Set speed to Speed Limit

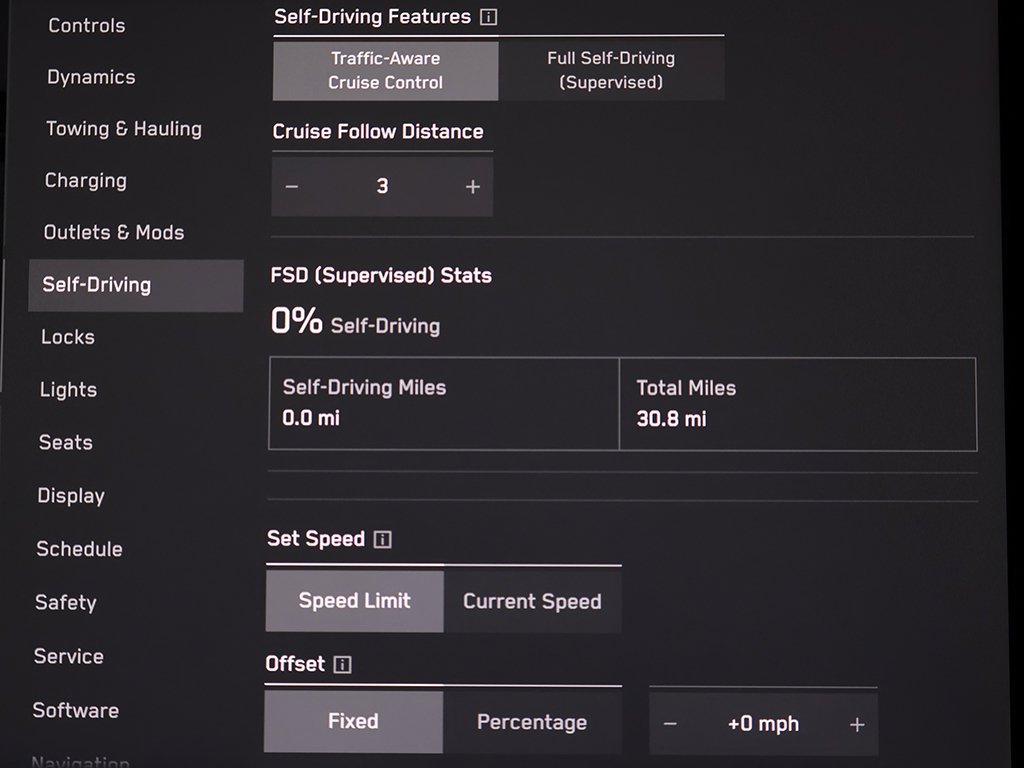click(x=355, y=601)
